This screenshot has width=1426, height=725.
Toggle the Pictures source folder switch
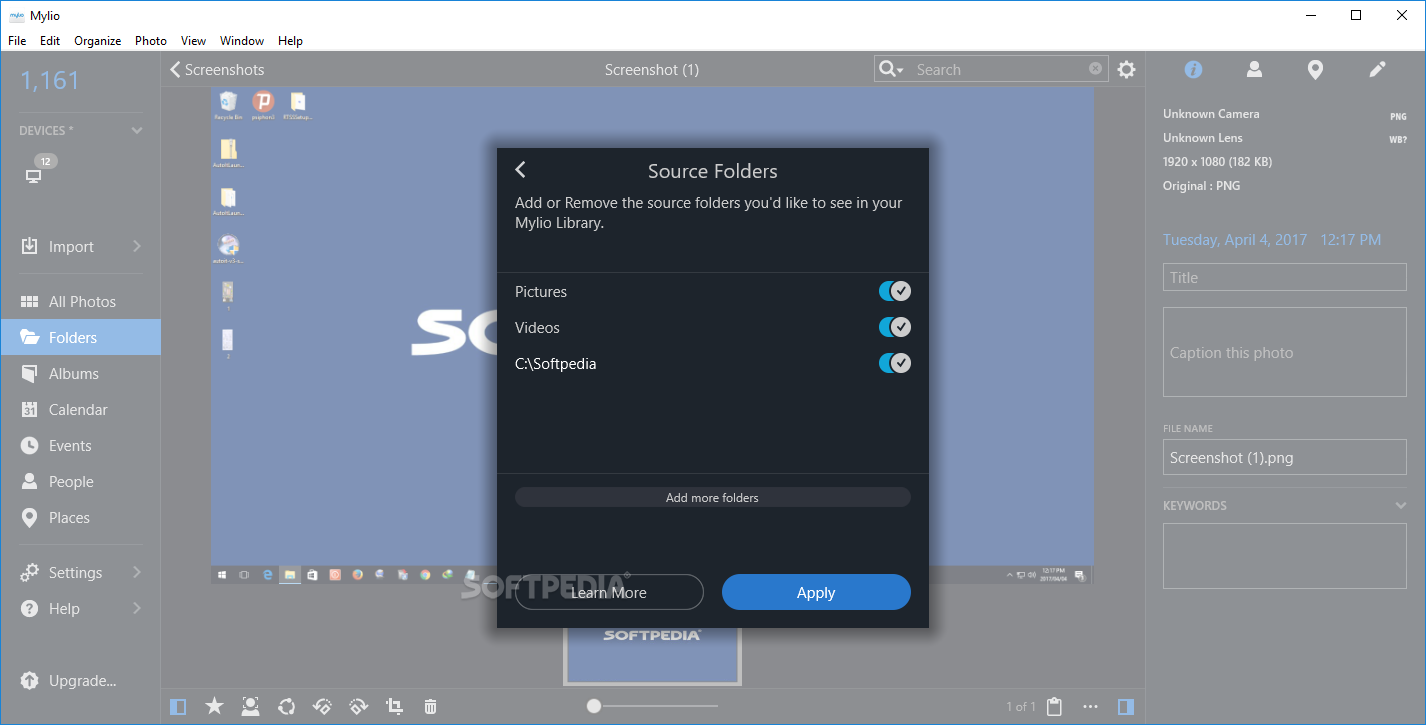tap(894, 291)
